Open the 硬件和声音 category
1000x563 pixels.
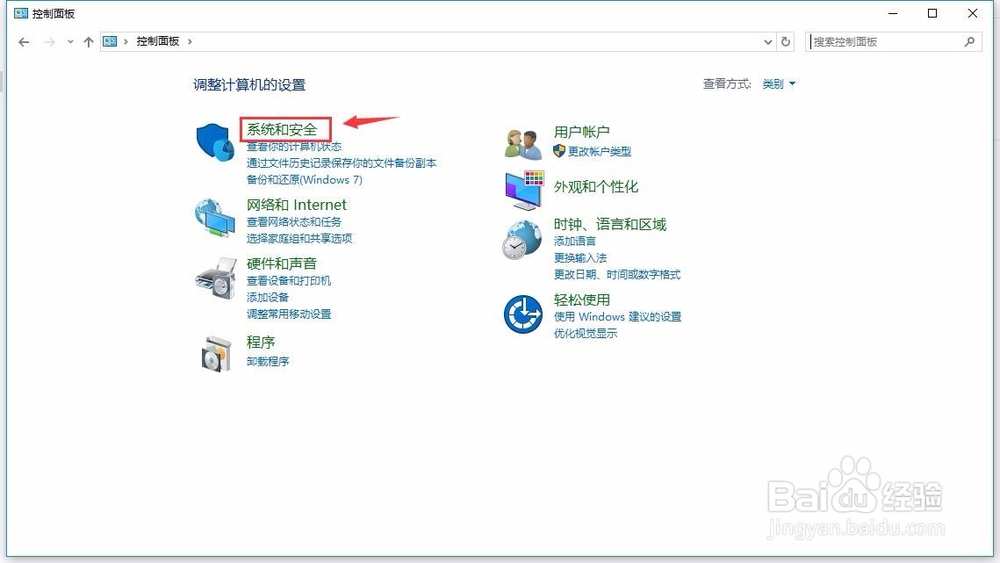[281, 263]
